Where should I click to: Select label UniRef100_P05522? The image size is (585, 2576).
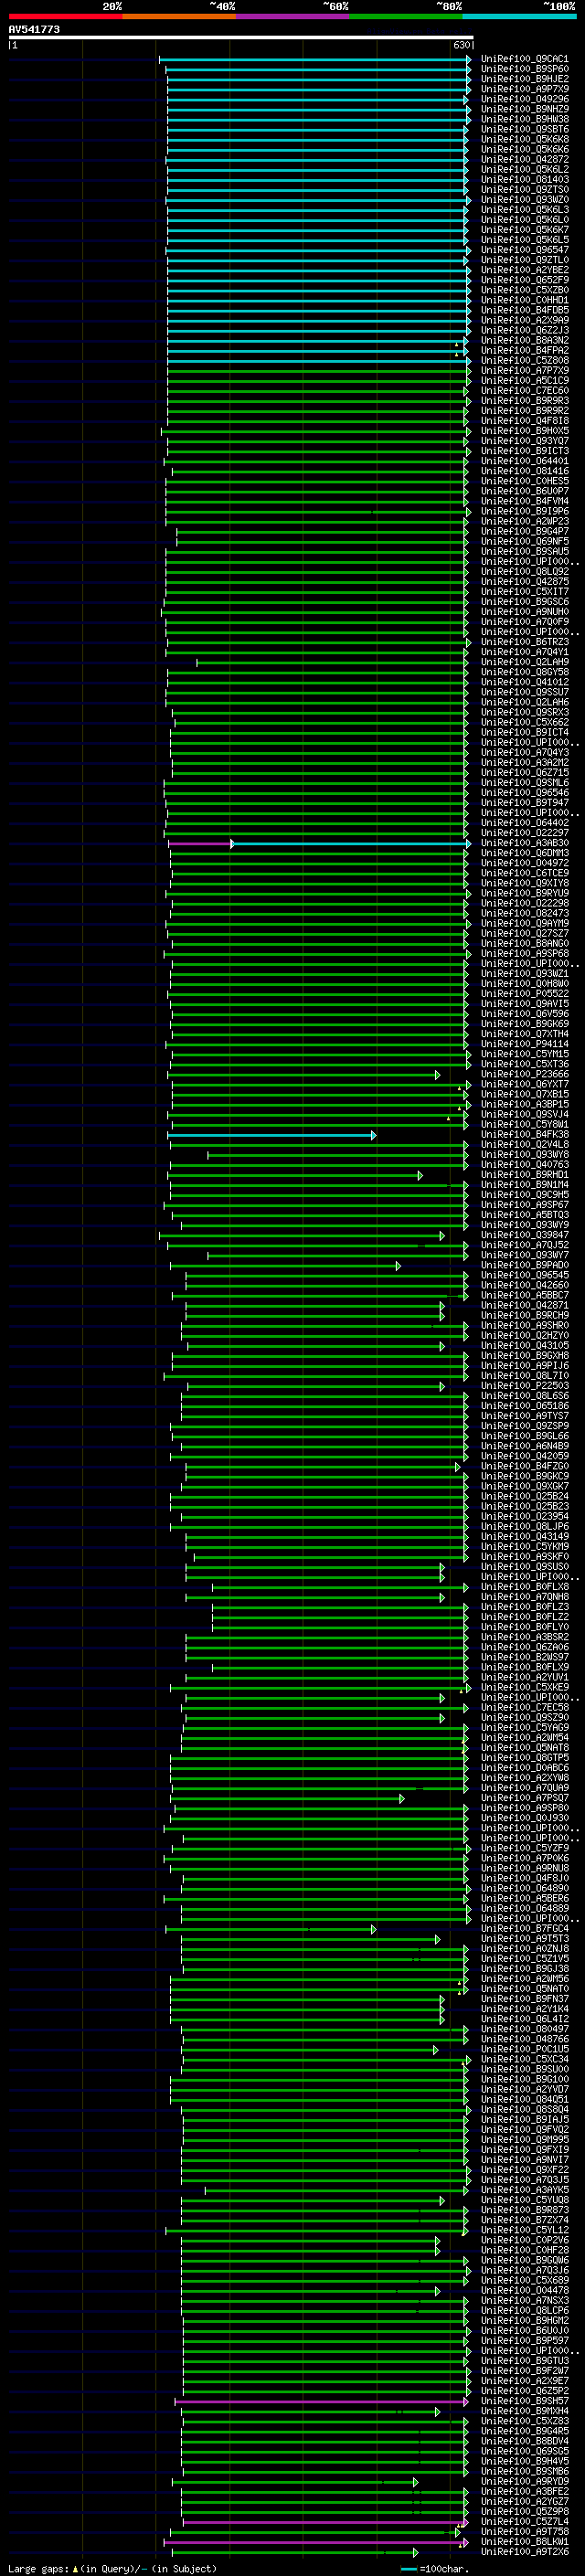tap(524, 994)
